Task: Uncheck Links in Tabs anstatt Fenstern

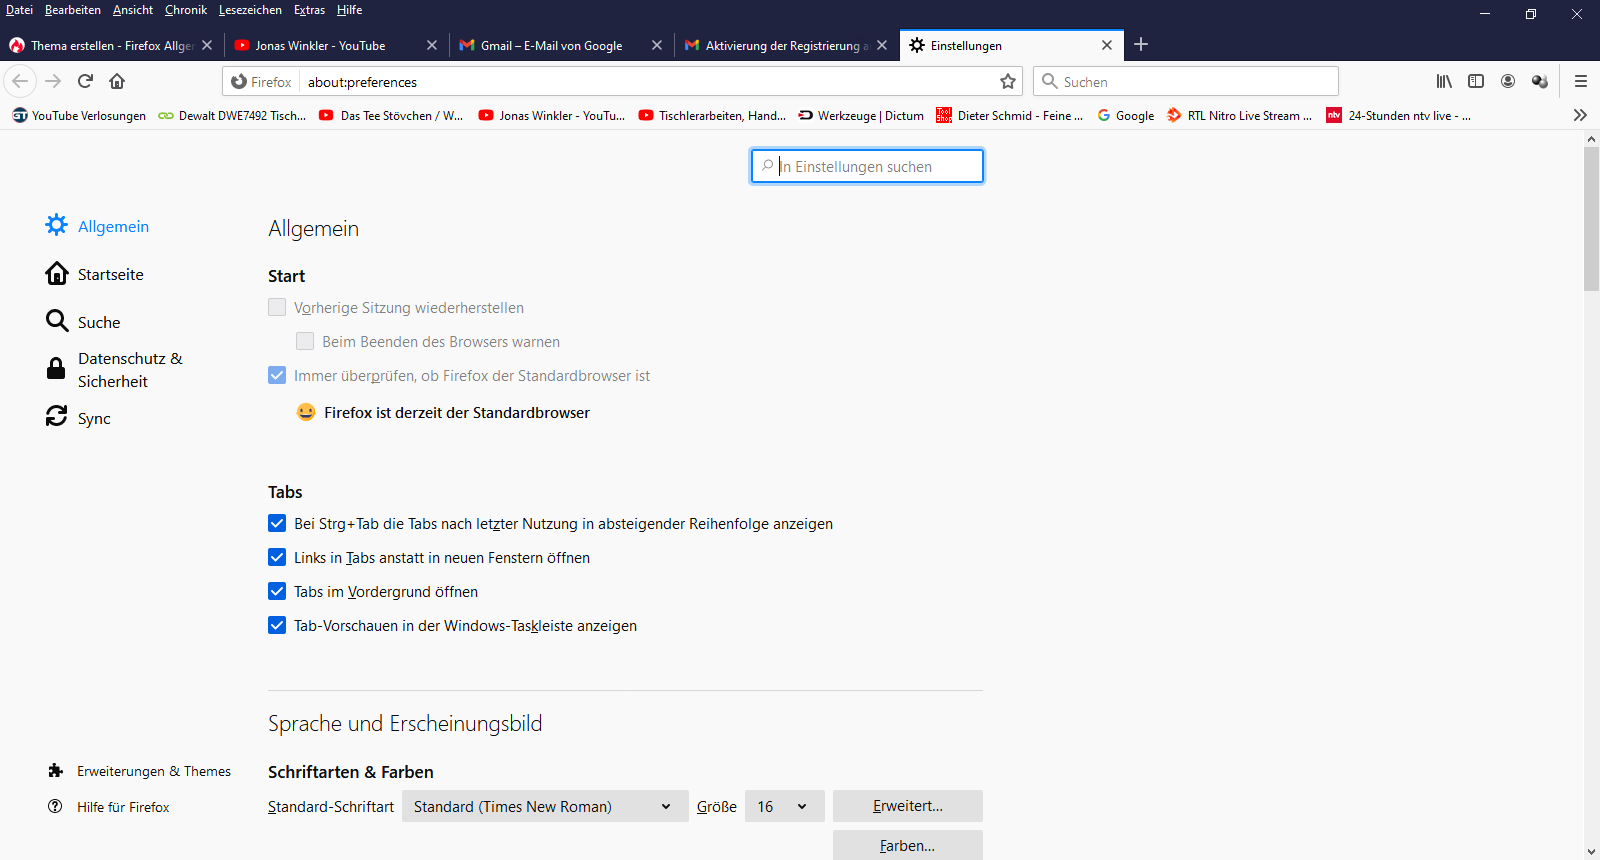Action: [x=277, y=557]
